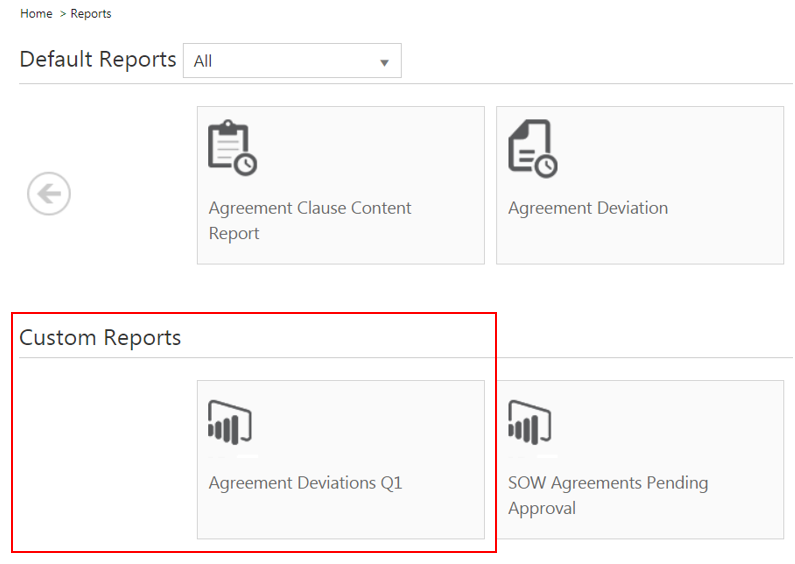
Task: Click the Default Reports section heading
Action: click(x=98, y=59)
